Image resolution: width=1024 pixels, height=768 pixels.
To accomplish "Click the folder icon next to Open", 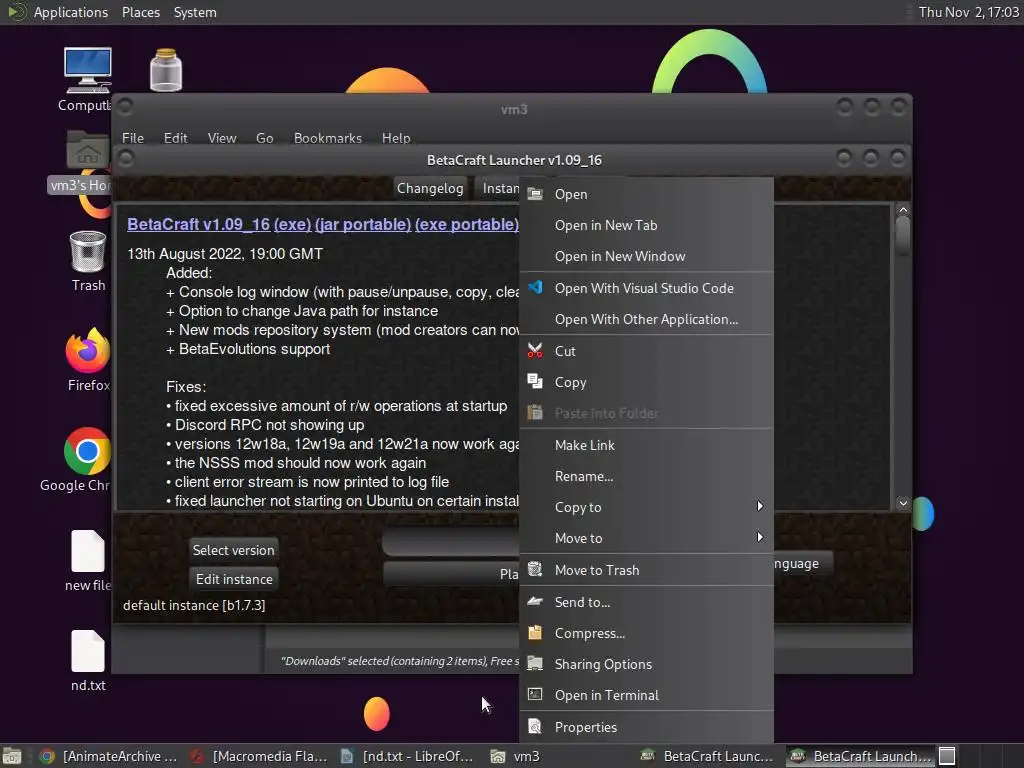I will coord(535,194).
